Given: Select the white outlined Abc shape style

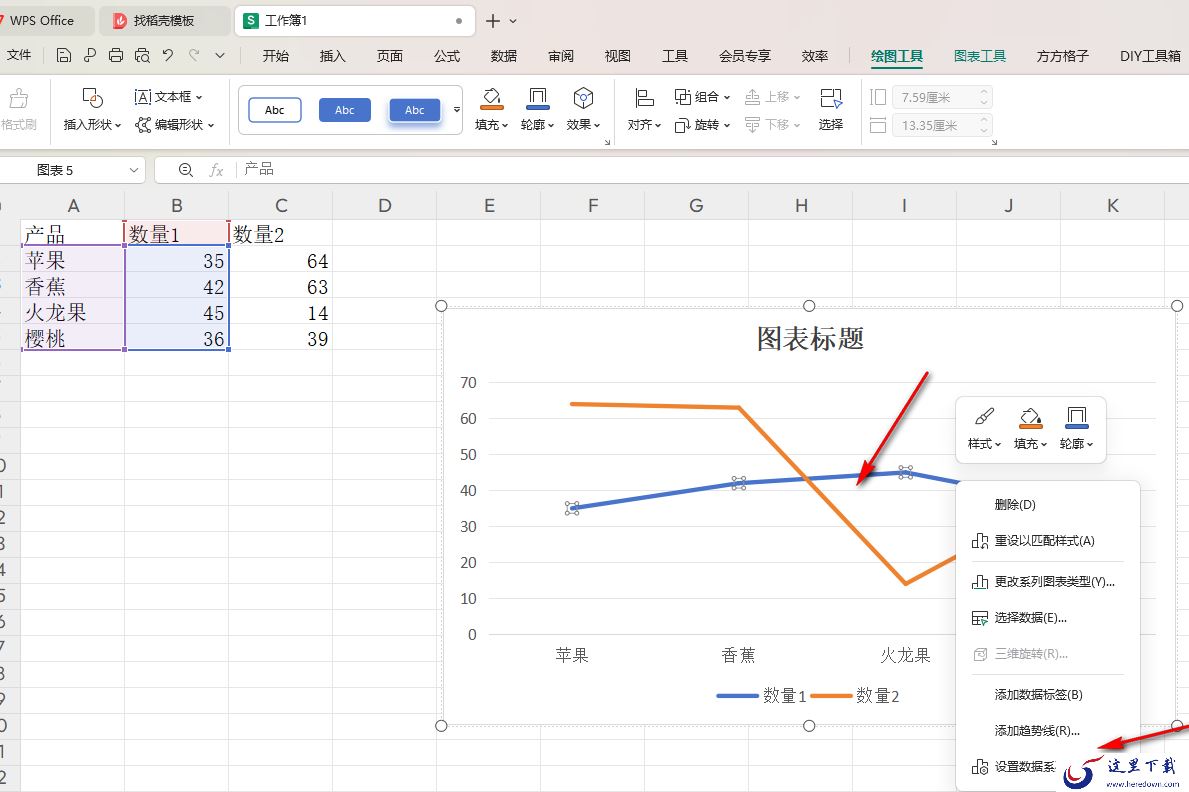Looking at the screenshot, I should pyautogui.click(x=275, y=110).
